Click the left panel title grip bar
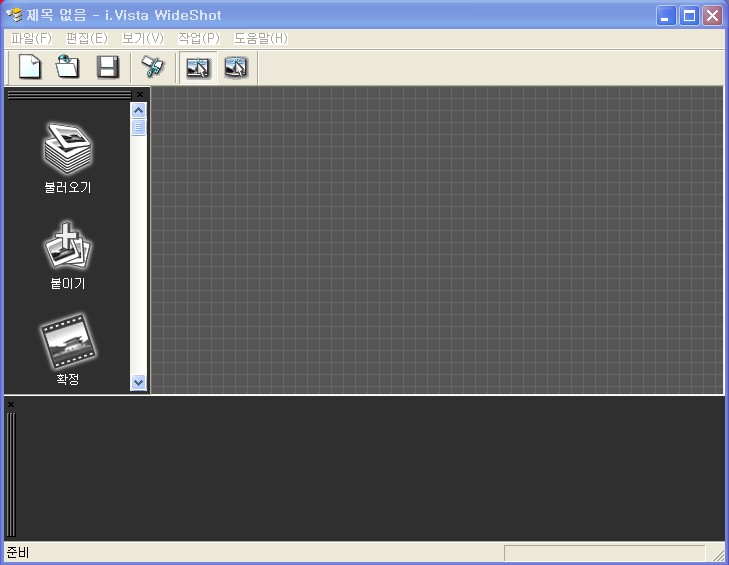This screenshot has height=565, width=729. tap(70, 95)
